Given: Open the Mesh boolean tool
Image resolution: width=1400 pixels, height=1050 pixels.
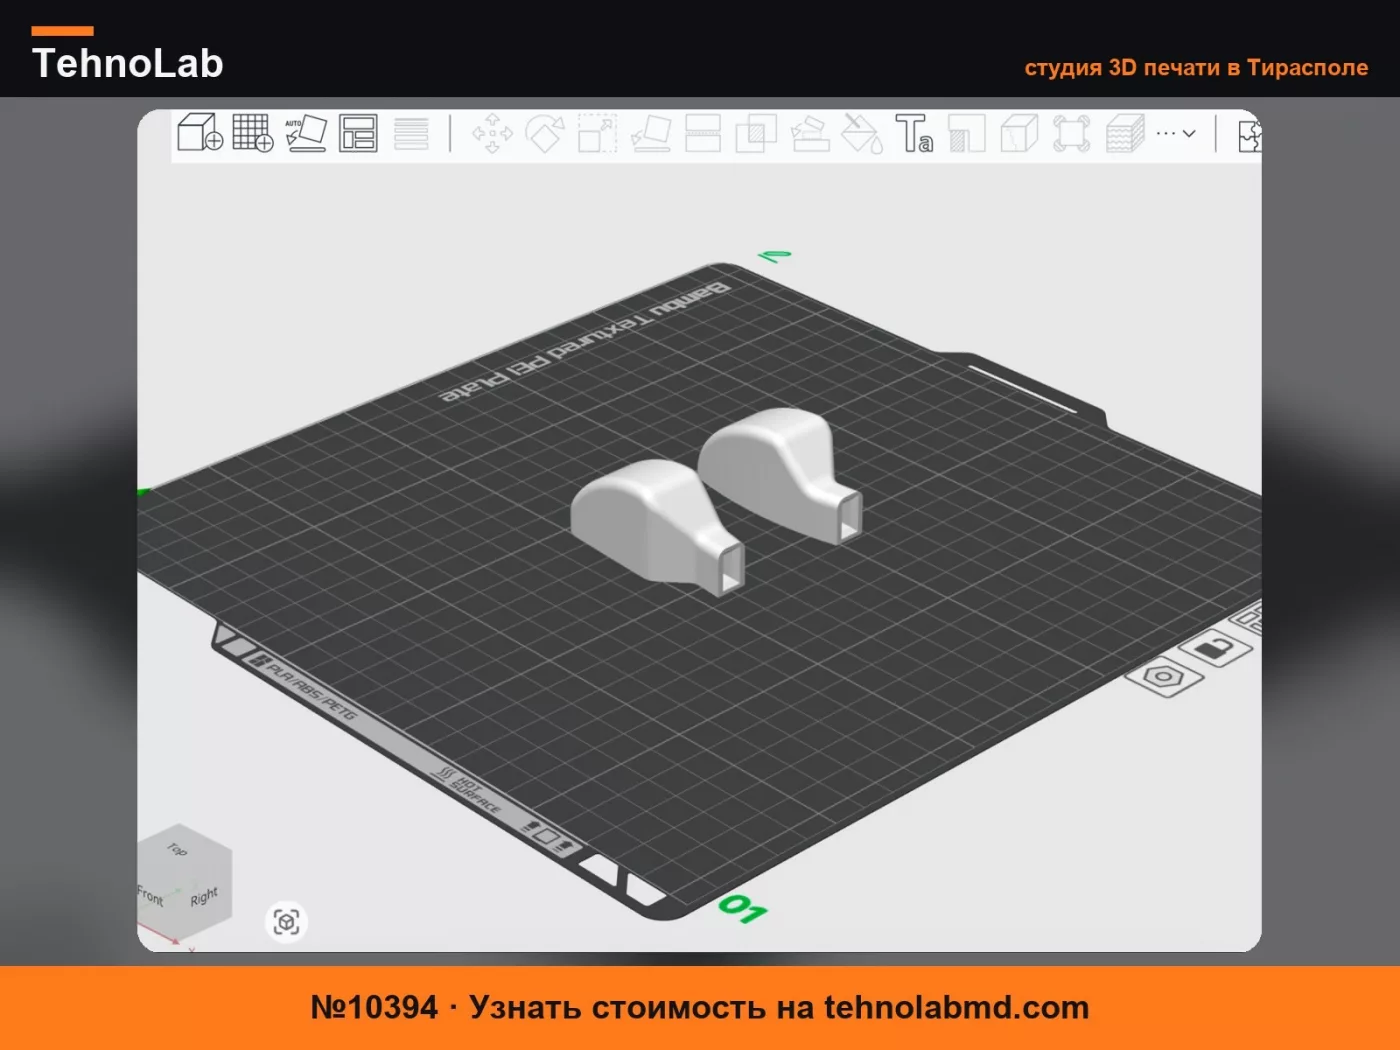Looking at the screenshot, I should tap(756, 133).
